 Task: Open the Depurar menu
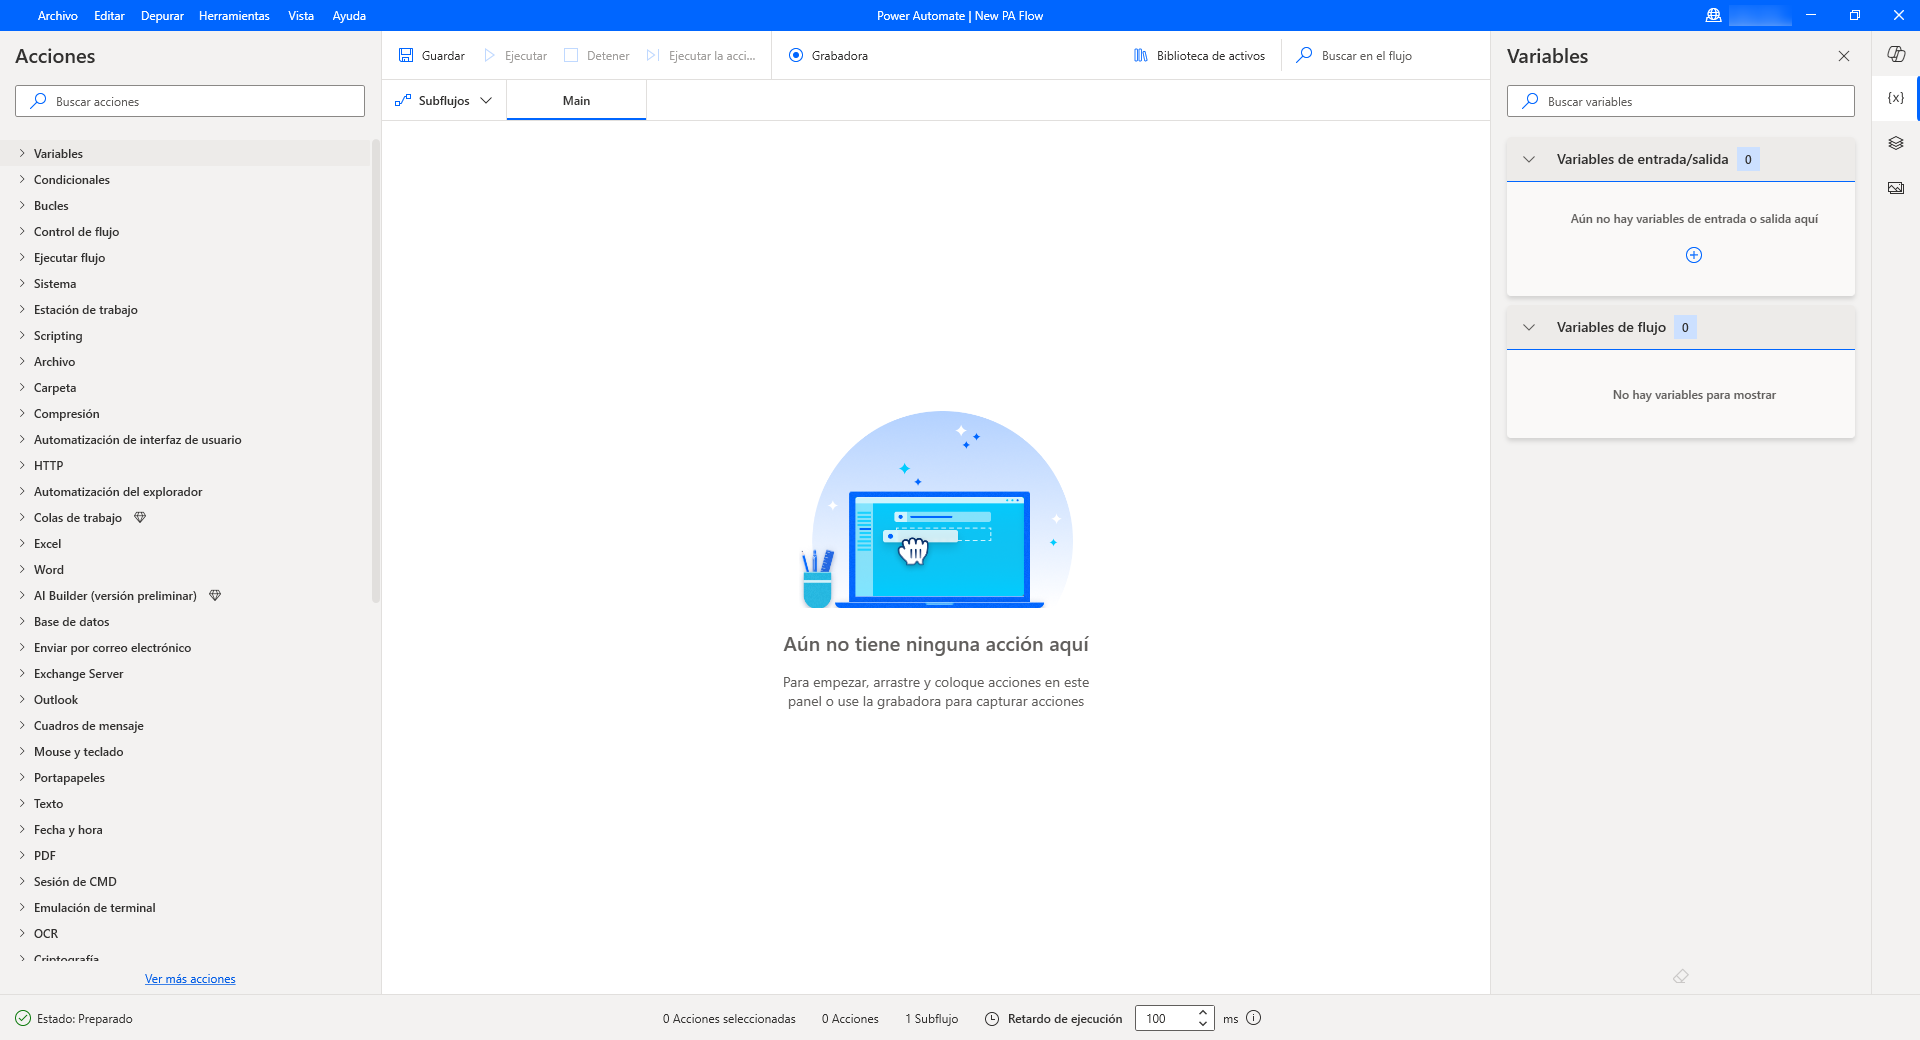tap(162, 15)
